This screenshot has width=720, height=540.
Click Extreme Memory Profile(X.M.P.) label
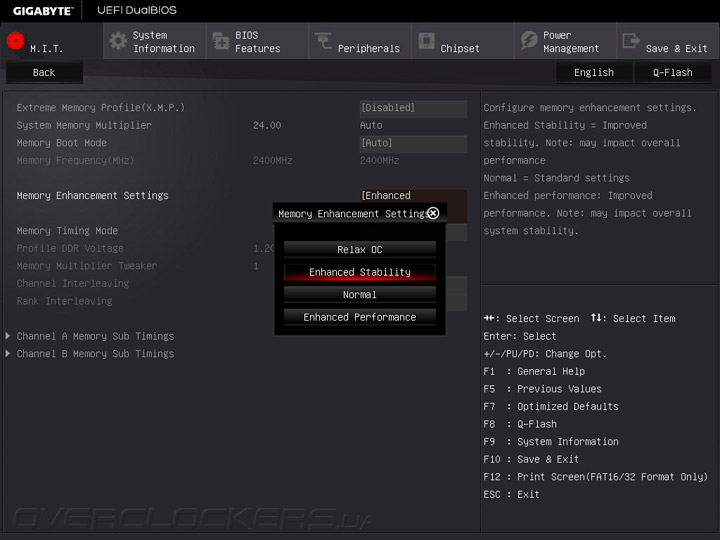101,107
